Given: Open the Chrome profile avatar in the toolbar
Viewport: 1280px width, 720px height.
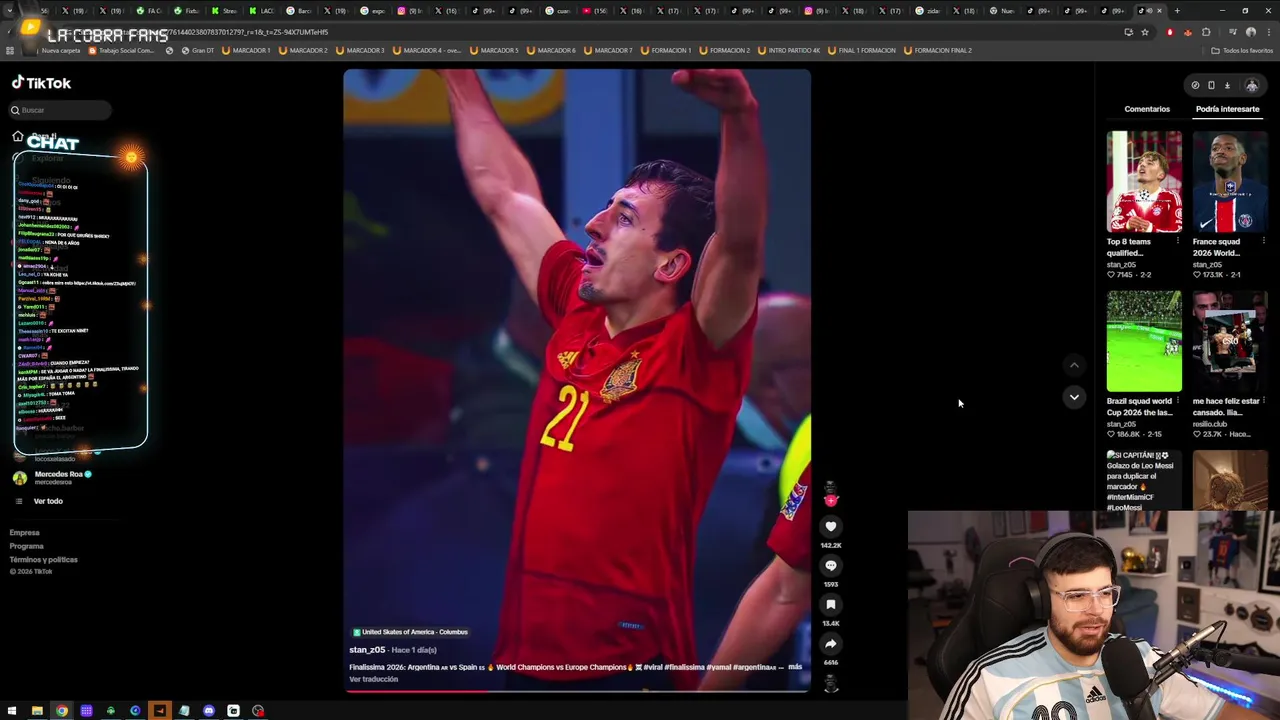Looking at the screenshot, I should point(1251,32).
